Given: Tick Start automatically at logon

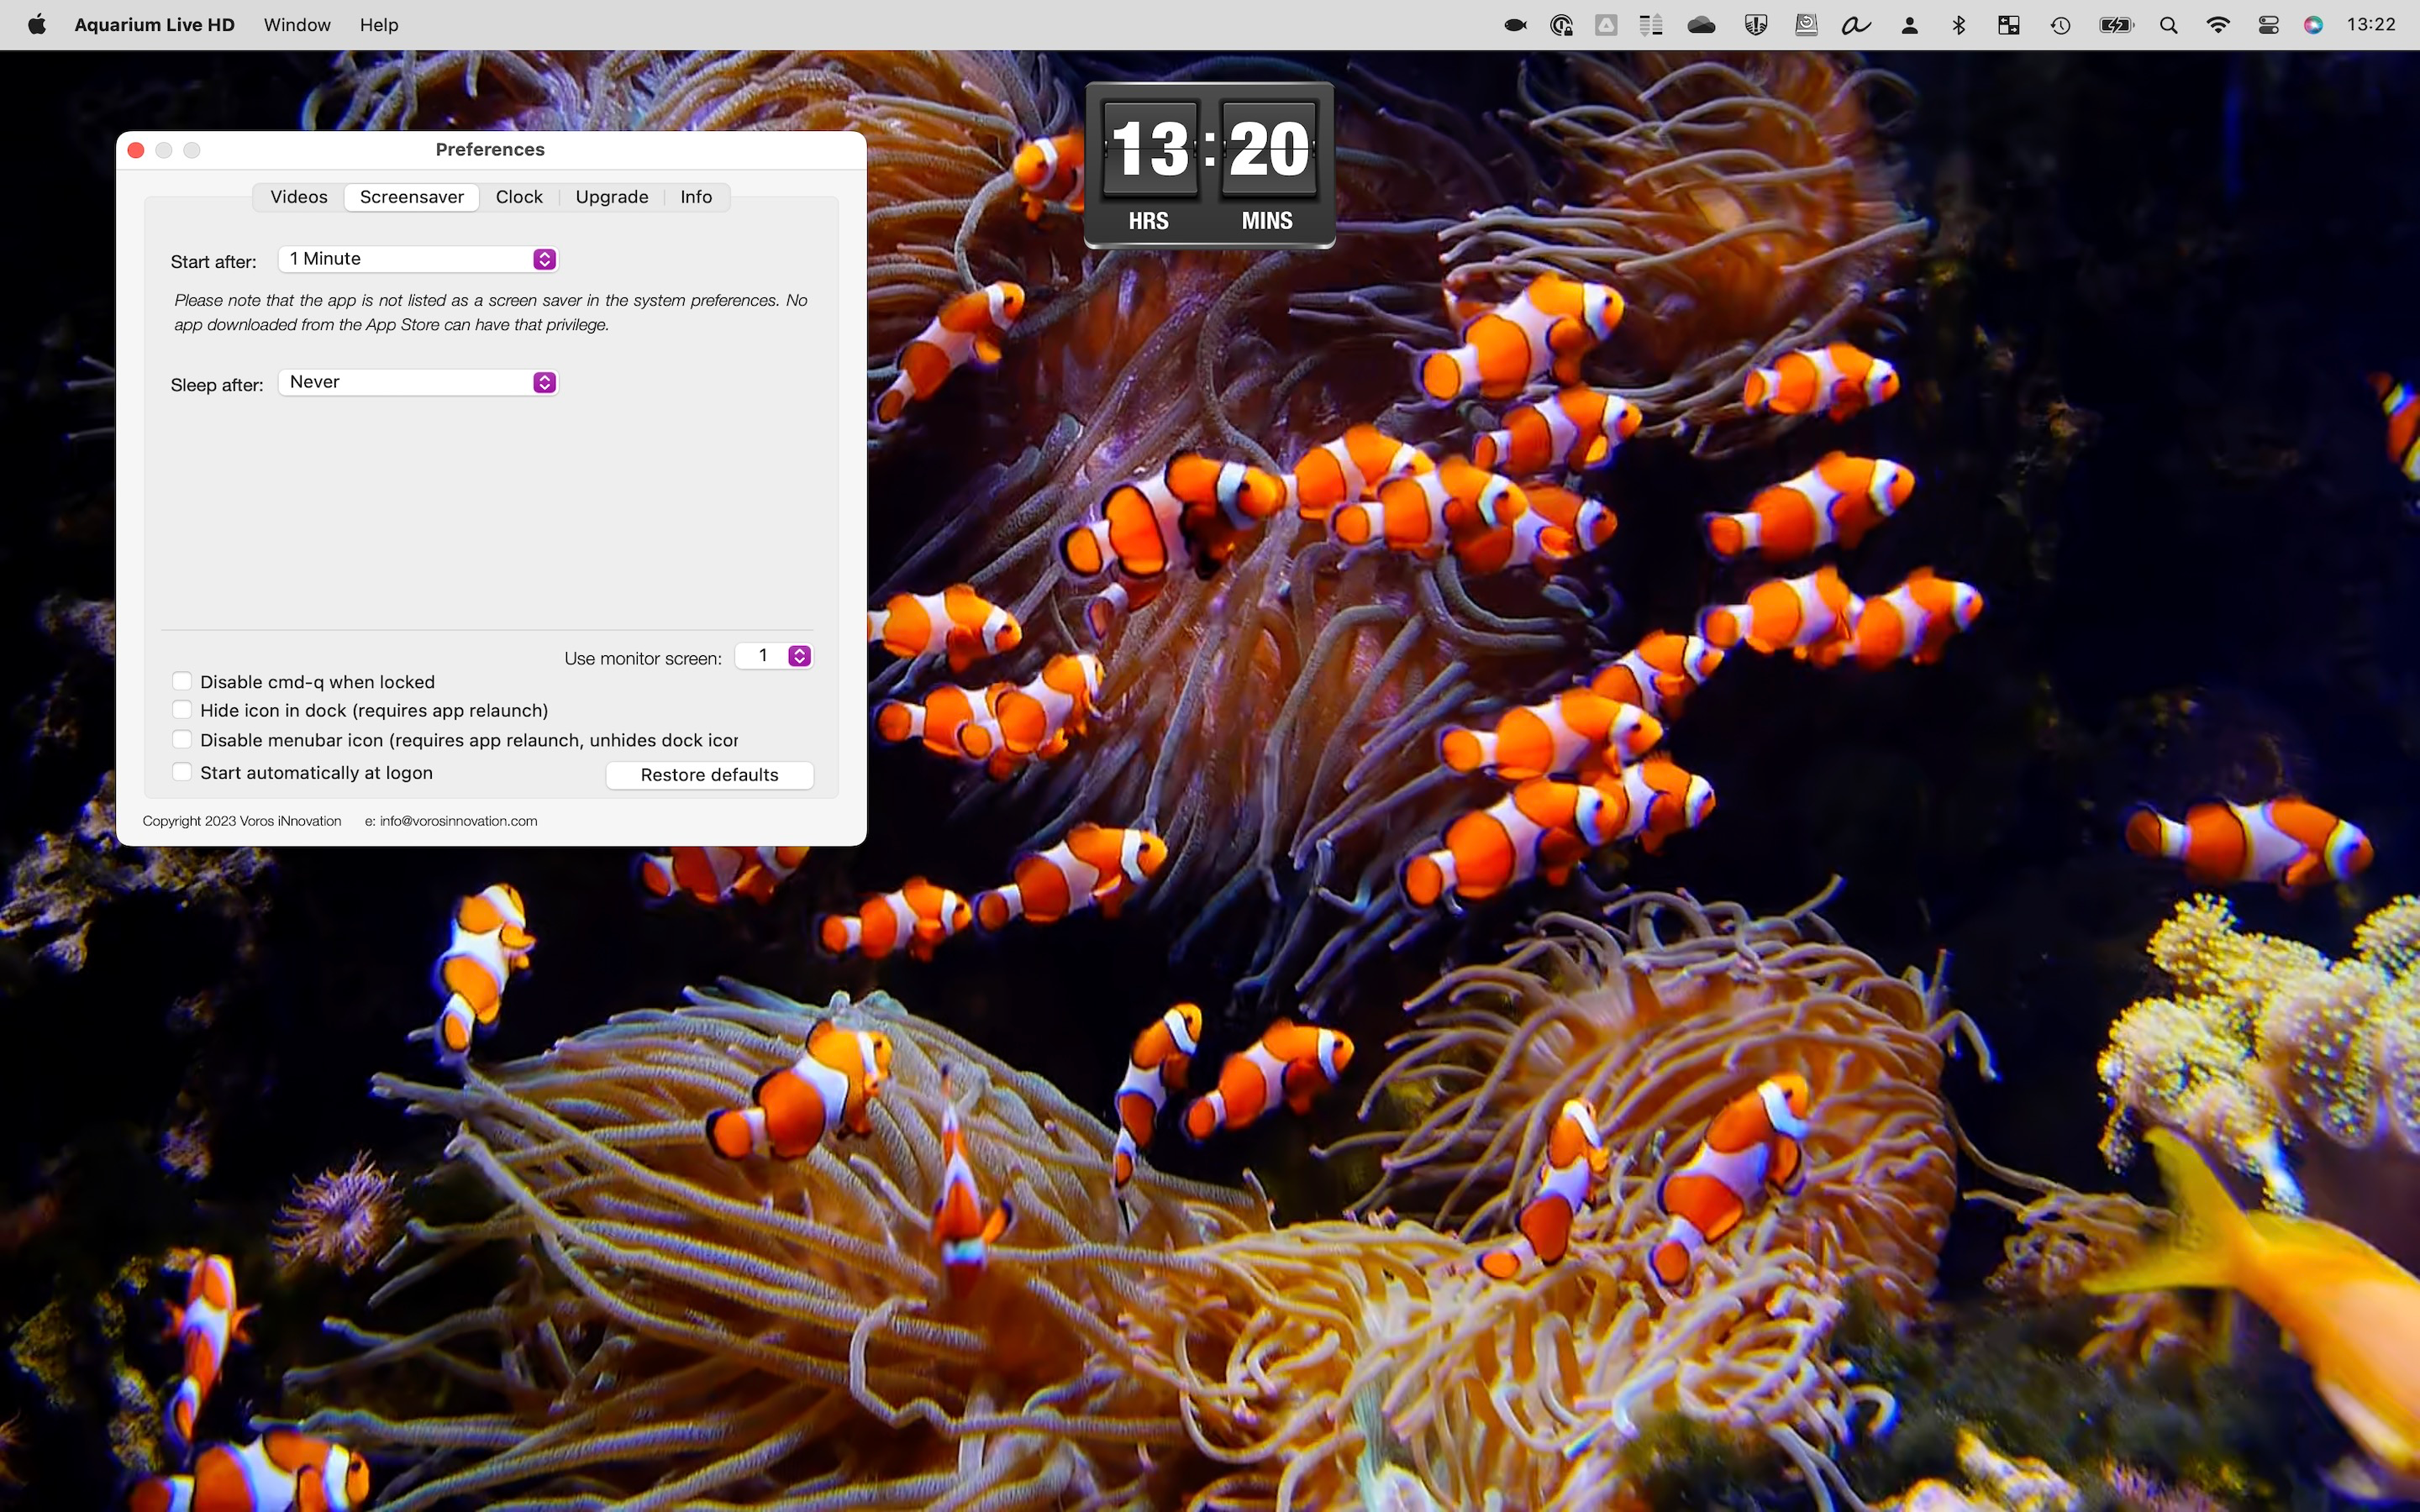Looking at the screenshot, I should 182,772.
